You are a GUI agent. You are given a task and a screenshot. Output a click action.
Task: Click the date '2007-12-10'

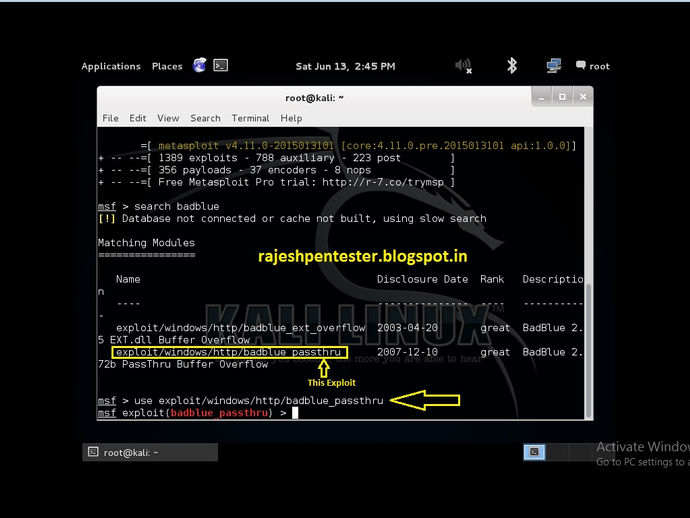pos(407,352)
